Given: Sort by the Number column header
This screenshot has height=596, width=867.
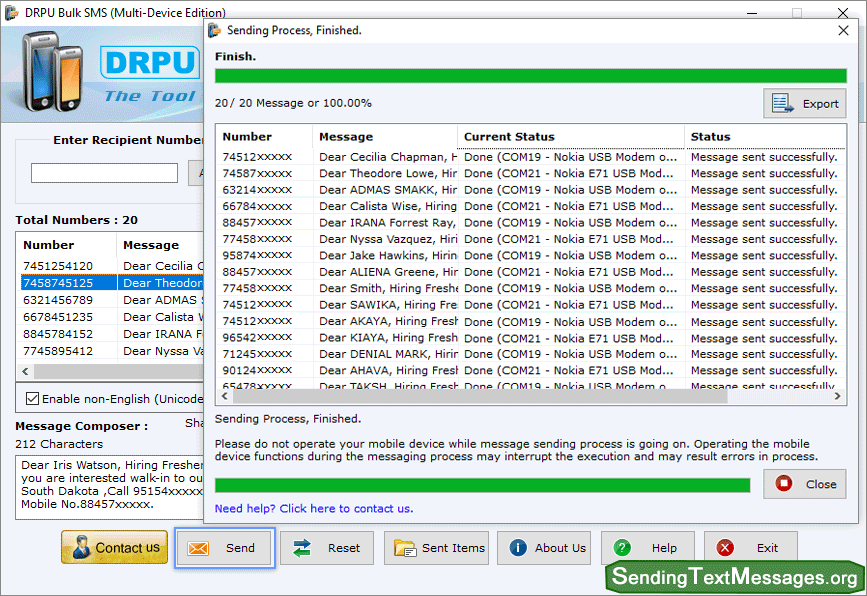Looking at the screenshot, I should pos(265,137).
